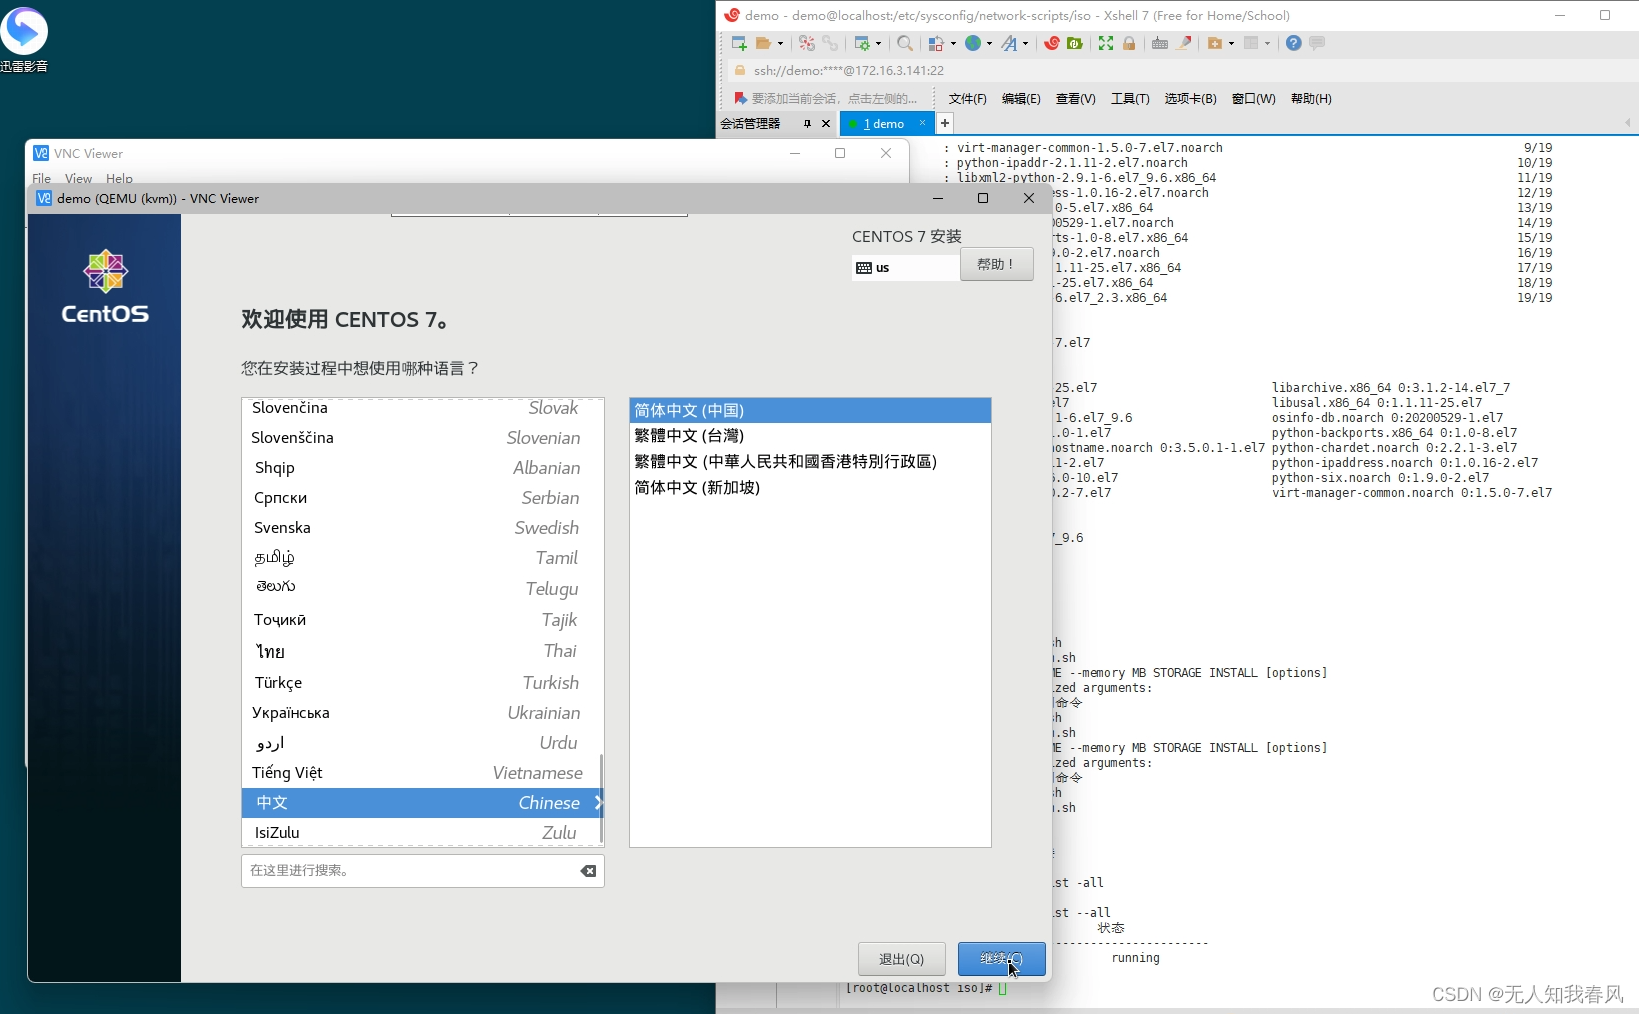Click the Disconnect icon in Xshell toolbar
The width and height of the screenshot is (1639, 1014).
[x=807, y=43]
